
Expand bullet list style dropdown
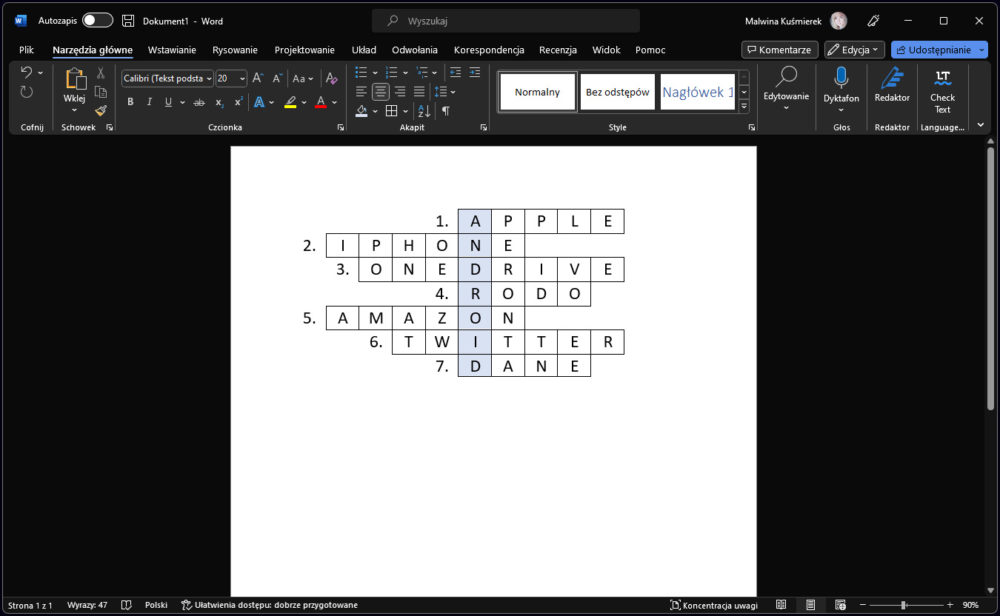click(x=375, y=73)
